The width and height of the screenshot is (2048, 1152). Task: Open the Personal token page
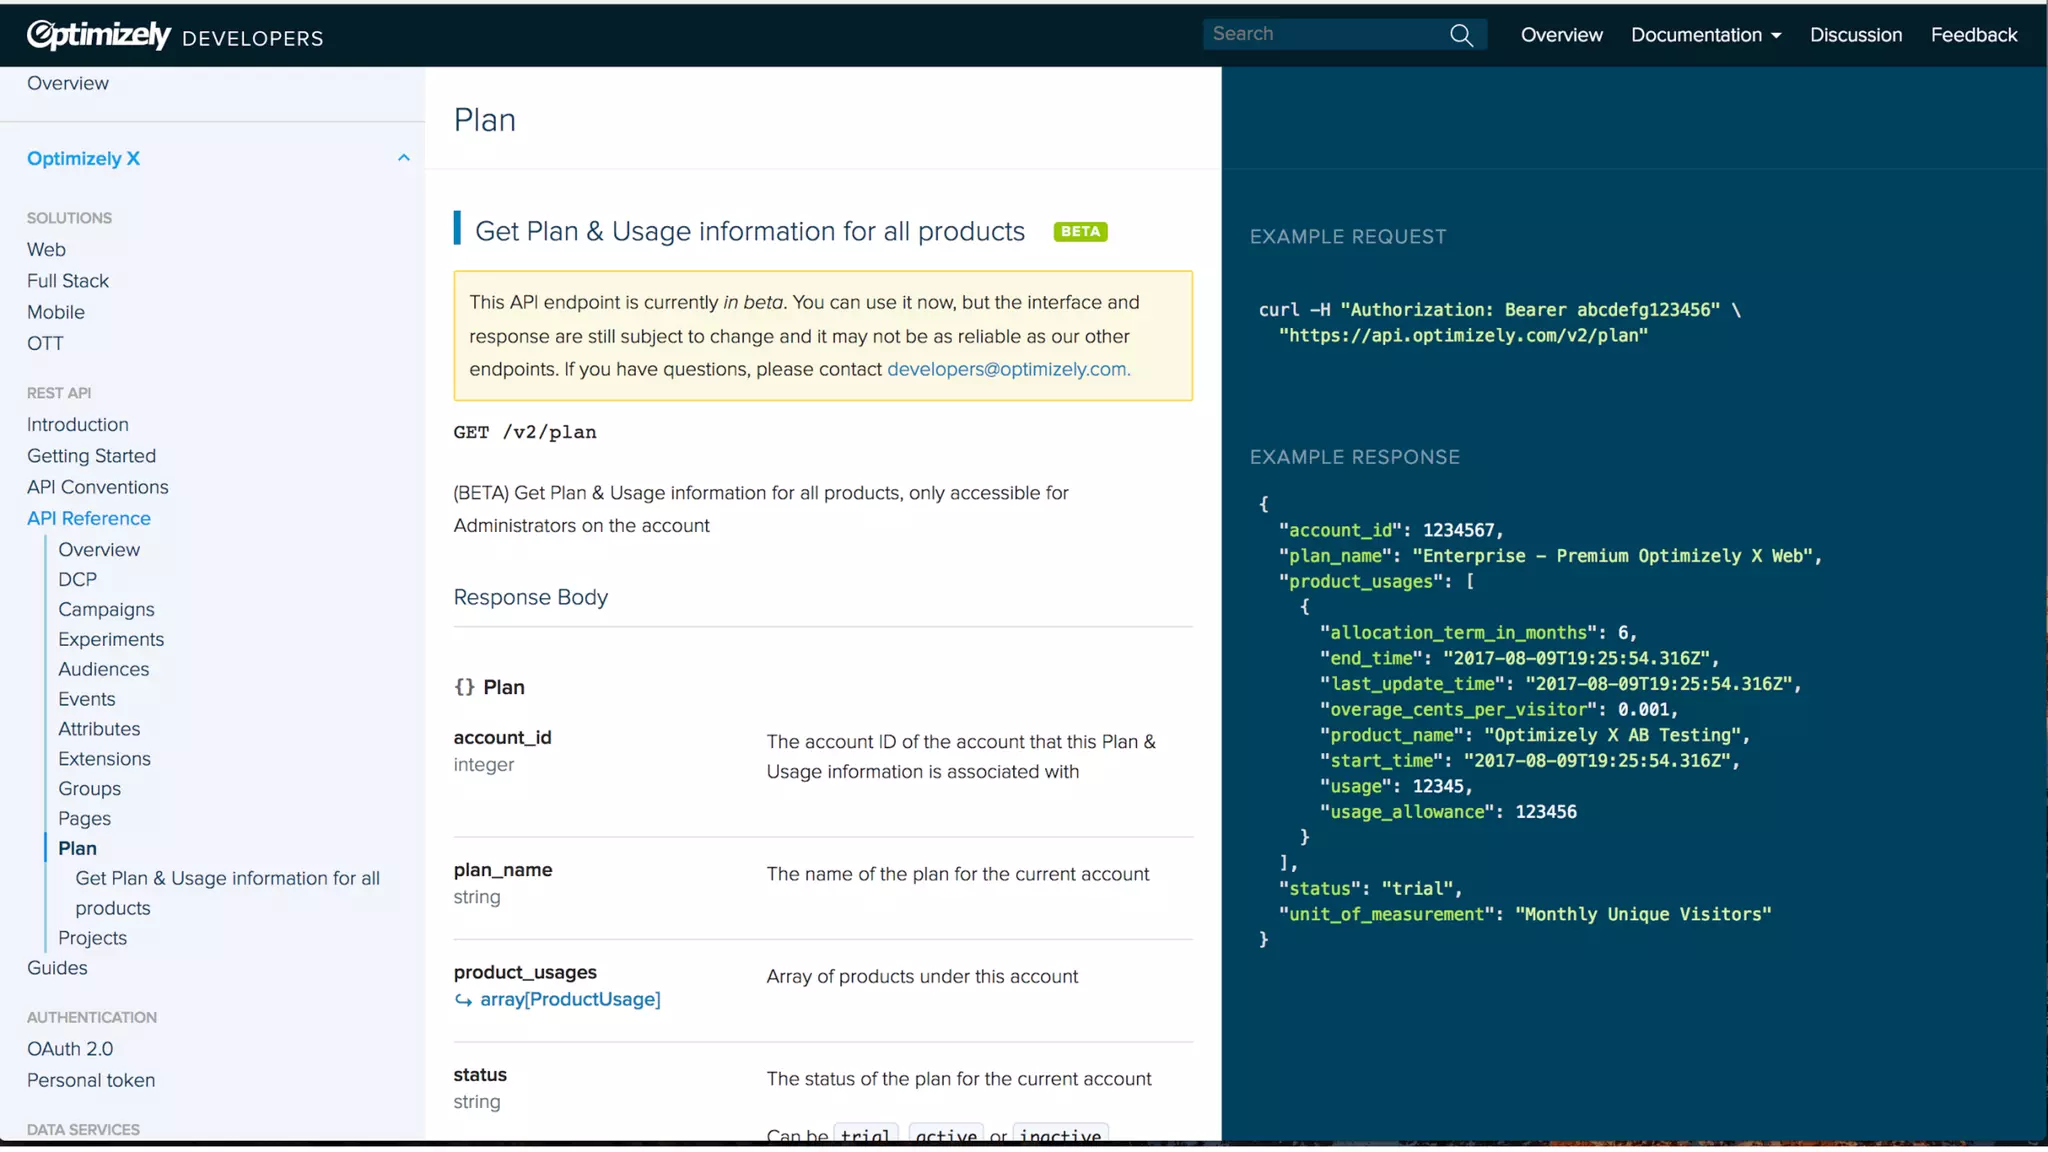coord(91,1080)
